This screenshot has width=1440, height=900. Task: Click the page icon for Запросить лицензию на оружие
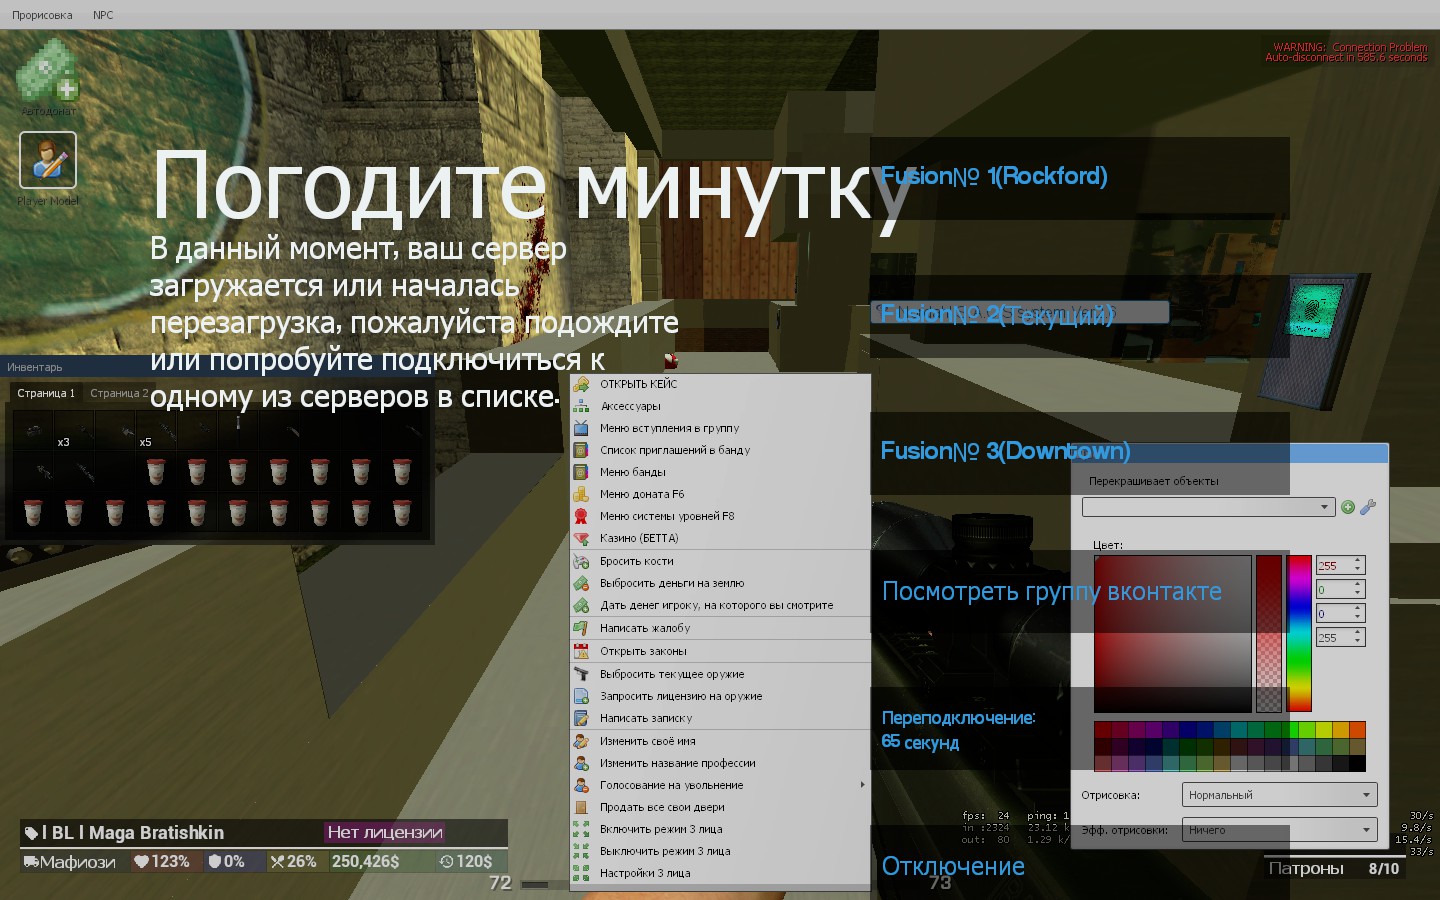(x=581, y=696)
